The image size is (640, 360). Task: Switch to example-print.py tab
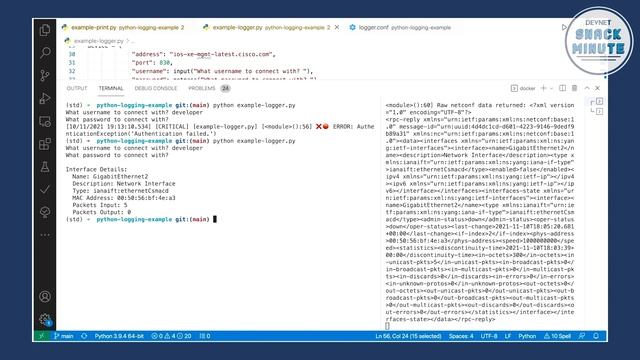click(x=123, y=27)
